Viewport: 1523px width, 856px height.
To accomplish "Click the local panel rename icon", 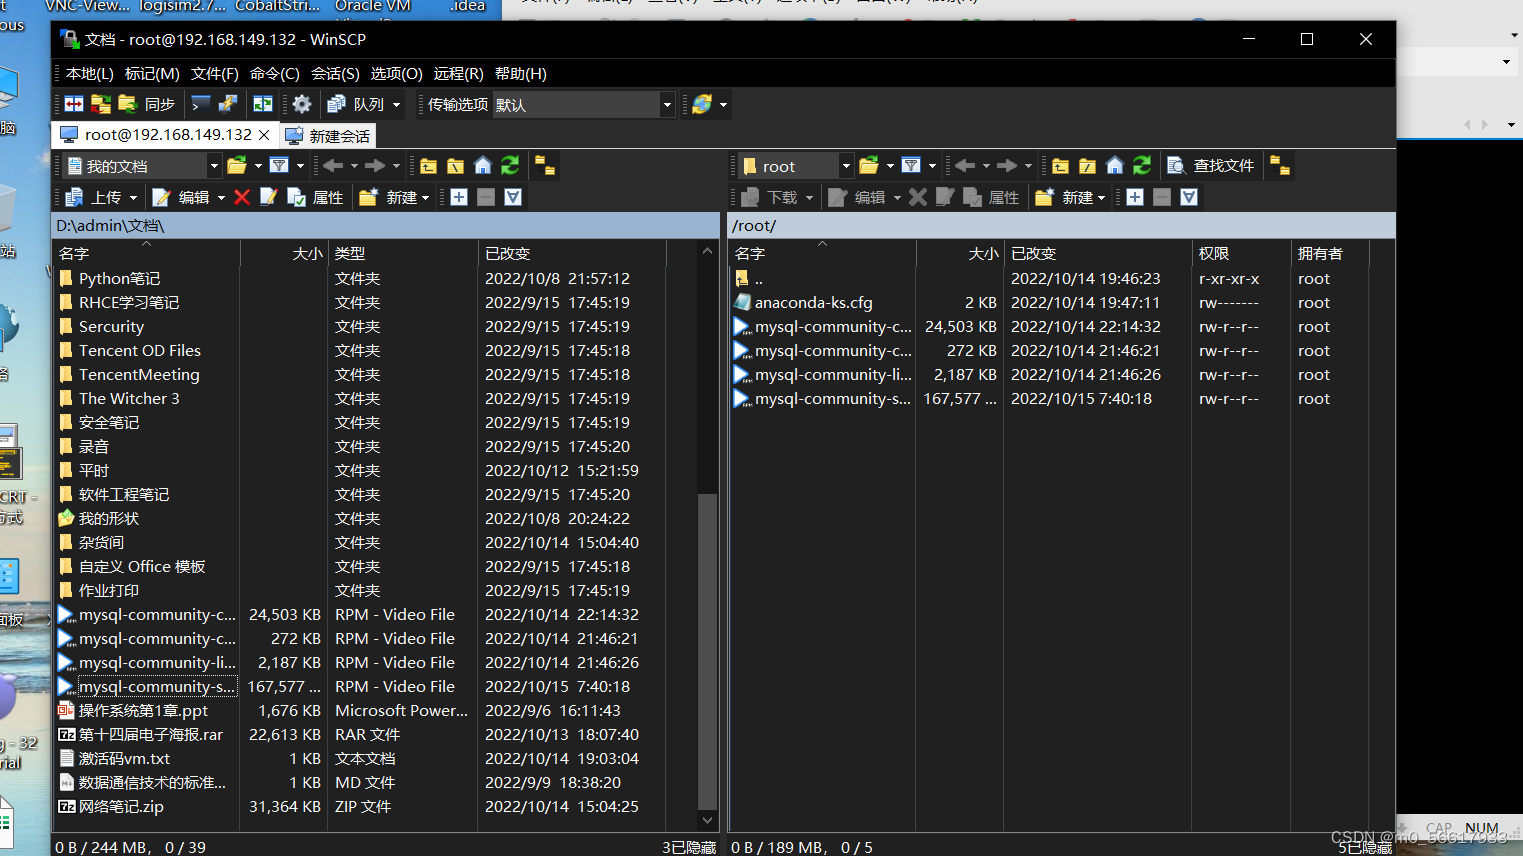I will (268, 197).
